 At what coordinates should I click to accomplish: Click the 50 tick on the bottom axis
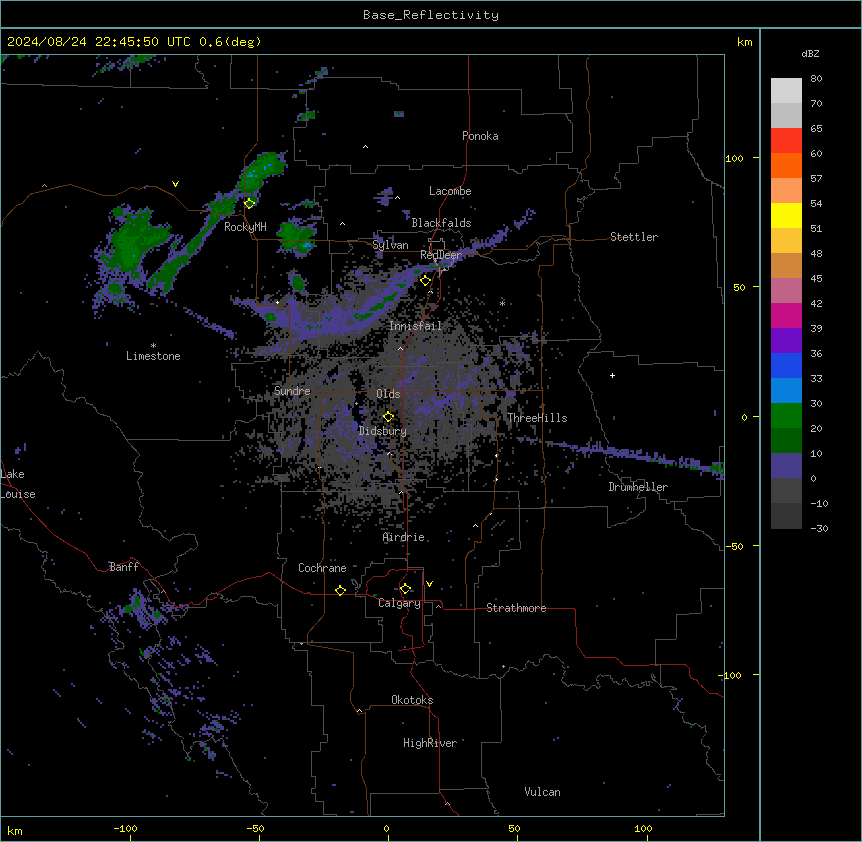click(514, 828)
